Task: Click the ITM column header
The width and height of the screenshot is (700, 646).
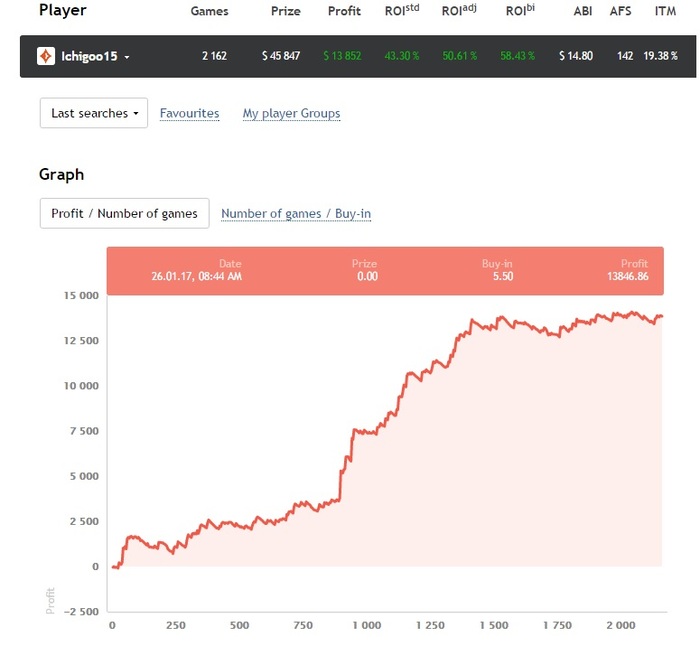Action: coord(665,11)
